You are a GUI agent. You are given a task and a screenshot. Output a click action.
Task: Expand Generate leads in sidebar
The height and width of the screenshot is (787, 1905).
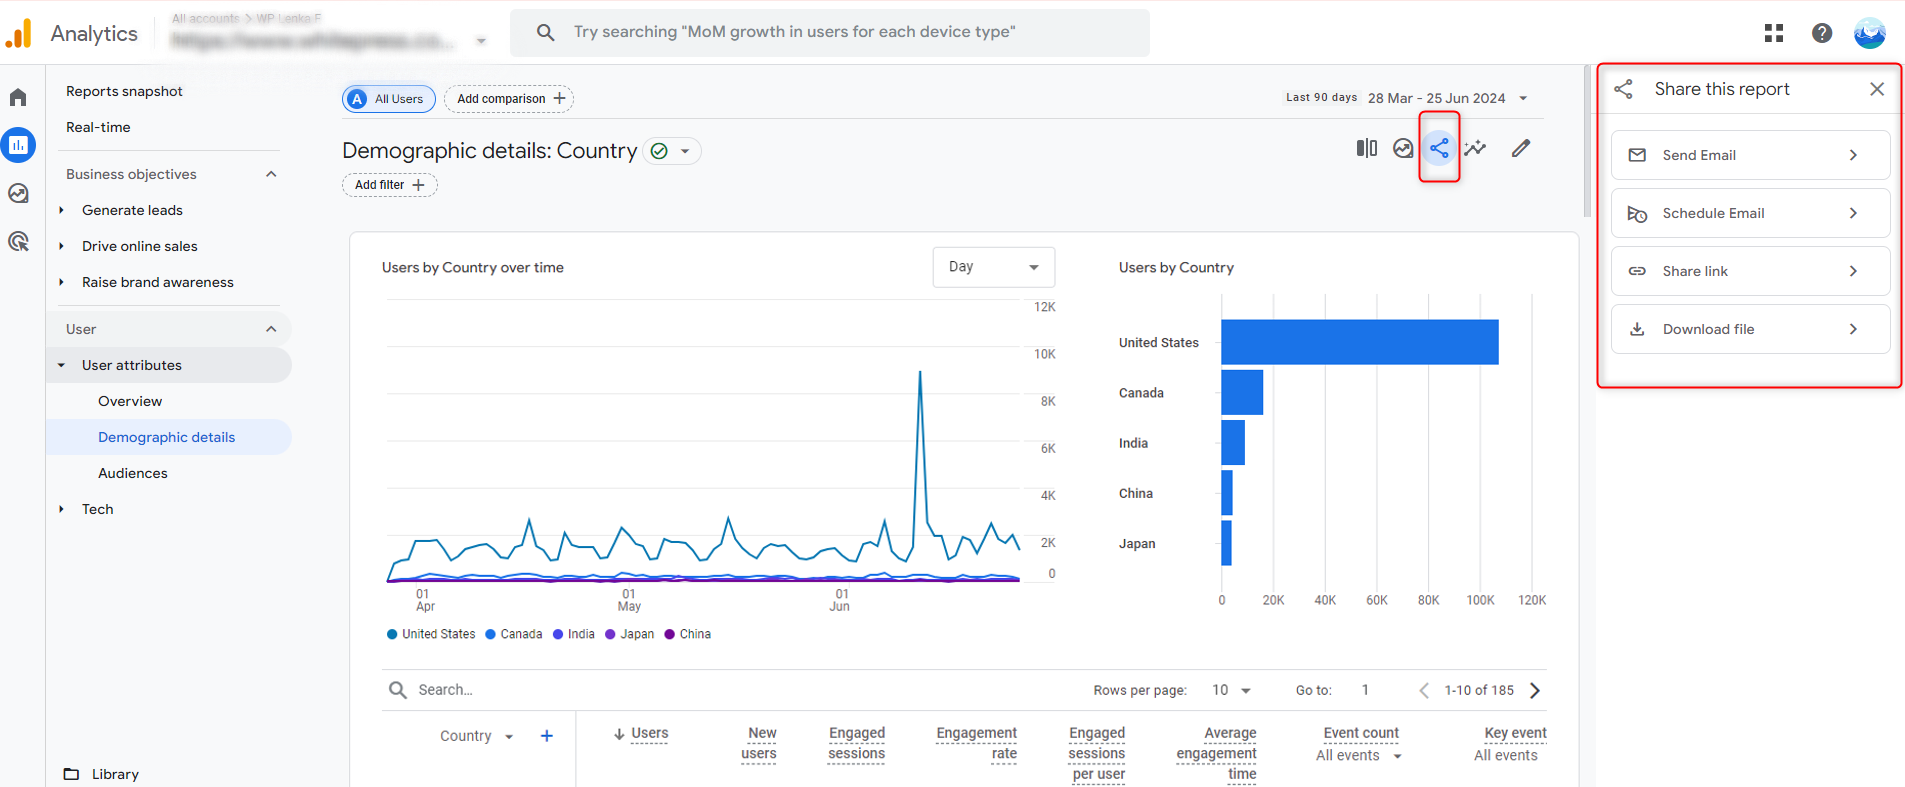[x=61, y=210]
